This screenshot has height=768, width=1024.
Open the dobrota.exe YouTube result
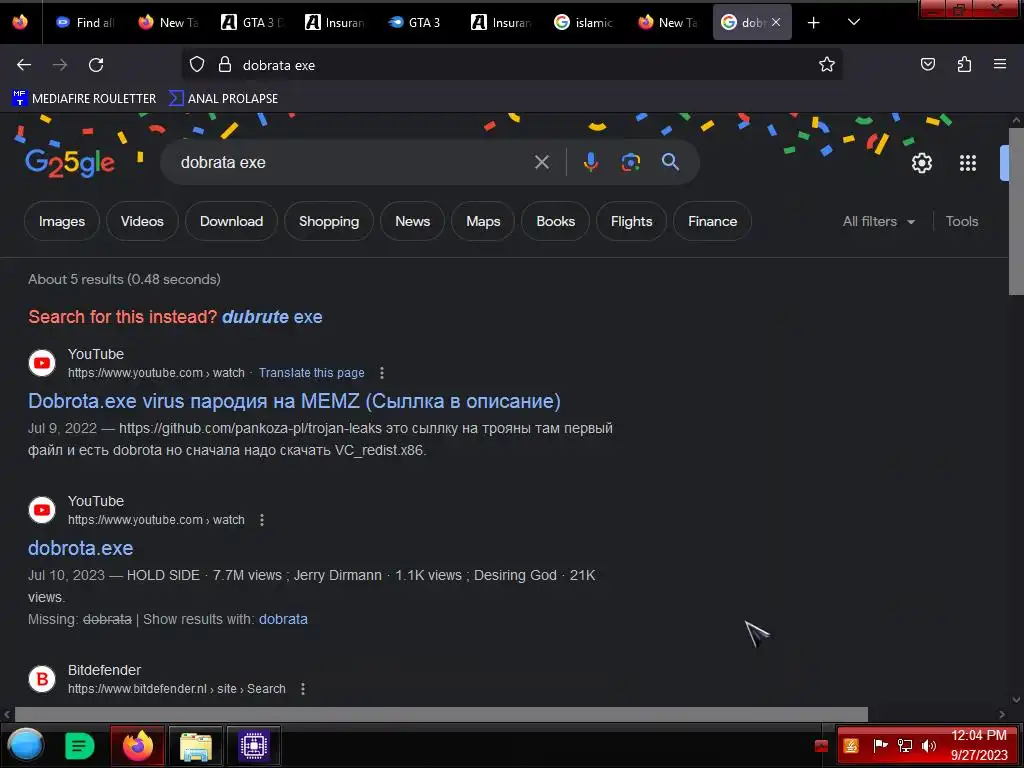tap(80, 548)
